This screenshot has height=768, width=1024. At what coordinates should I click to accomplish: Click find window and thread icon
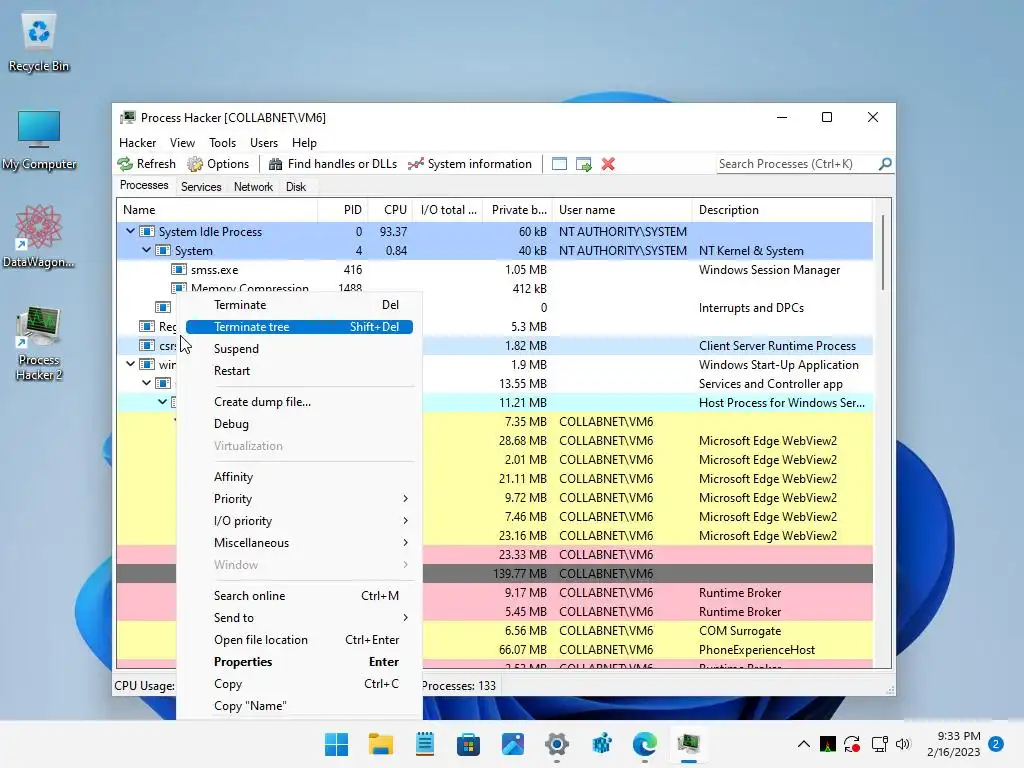point(584,164)
